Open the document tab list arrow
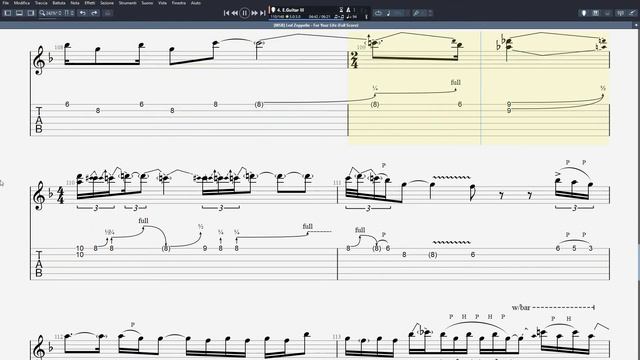 tap(636, 25)
